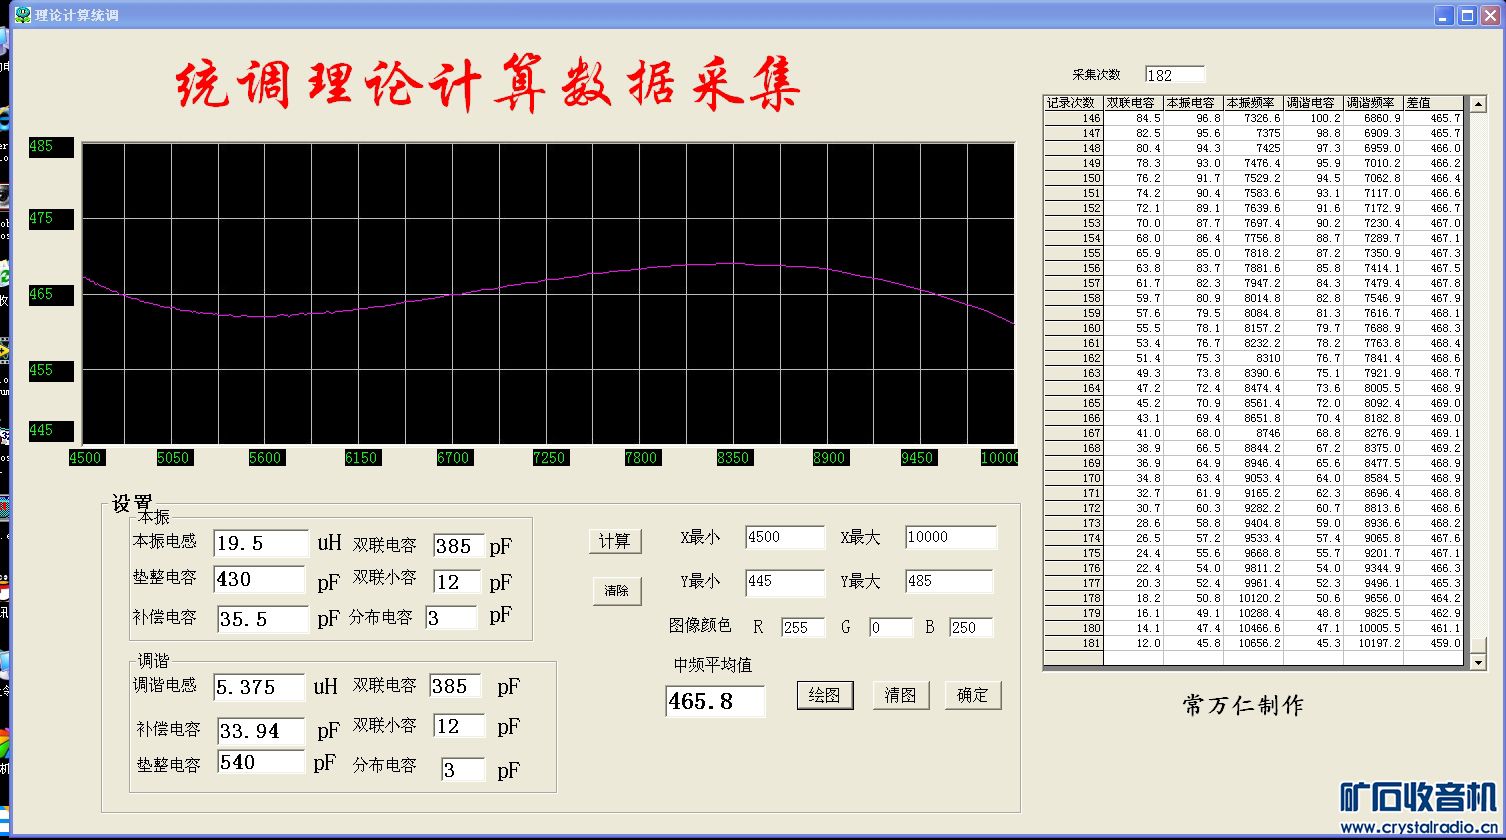Click the data table scroll down arrow
The image size is (1506, 840).
1477,661
